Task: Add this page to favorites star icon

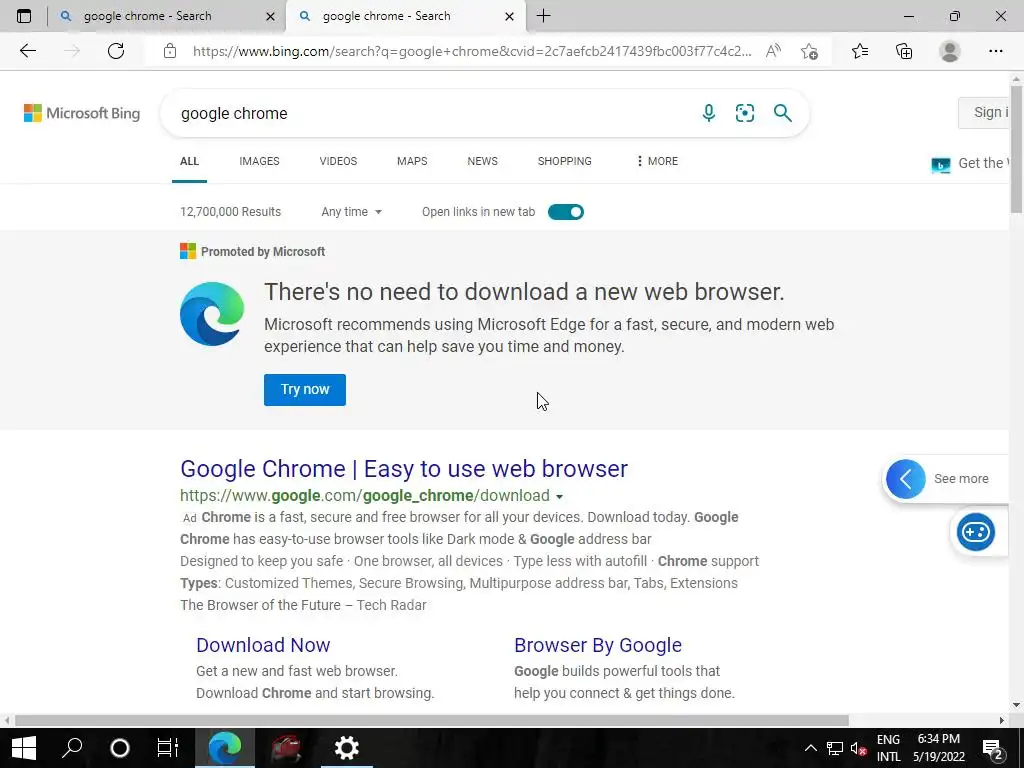Action: pyautogui.click(x=809, y=51)
